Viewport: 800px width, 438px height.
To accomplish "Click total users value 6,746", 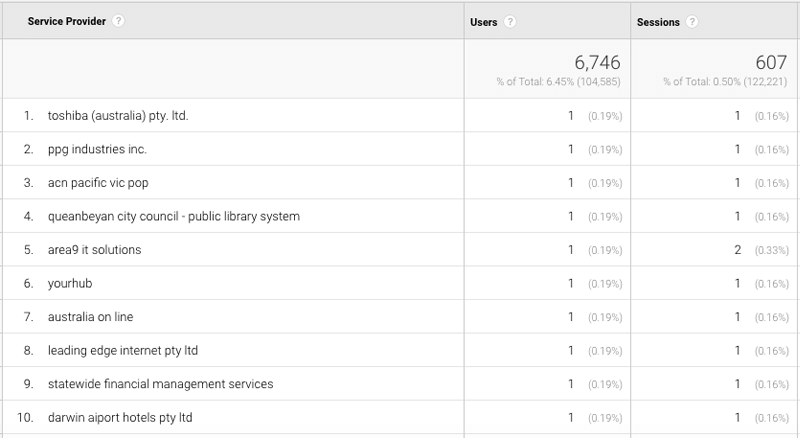I will [x=597, y=63].
